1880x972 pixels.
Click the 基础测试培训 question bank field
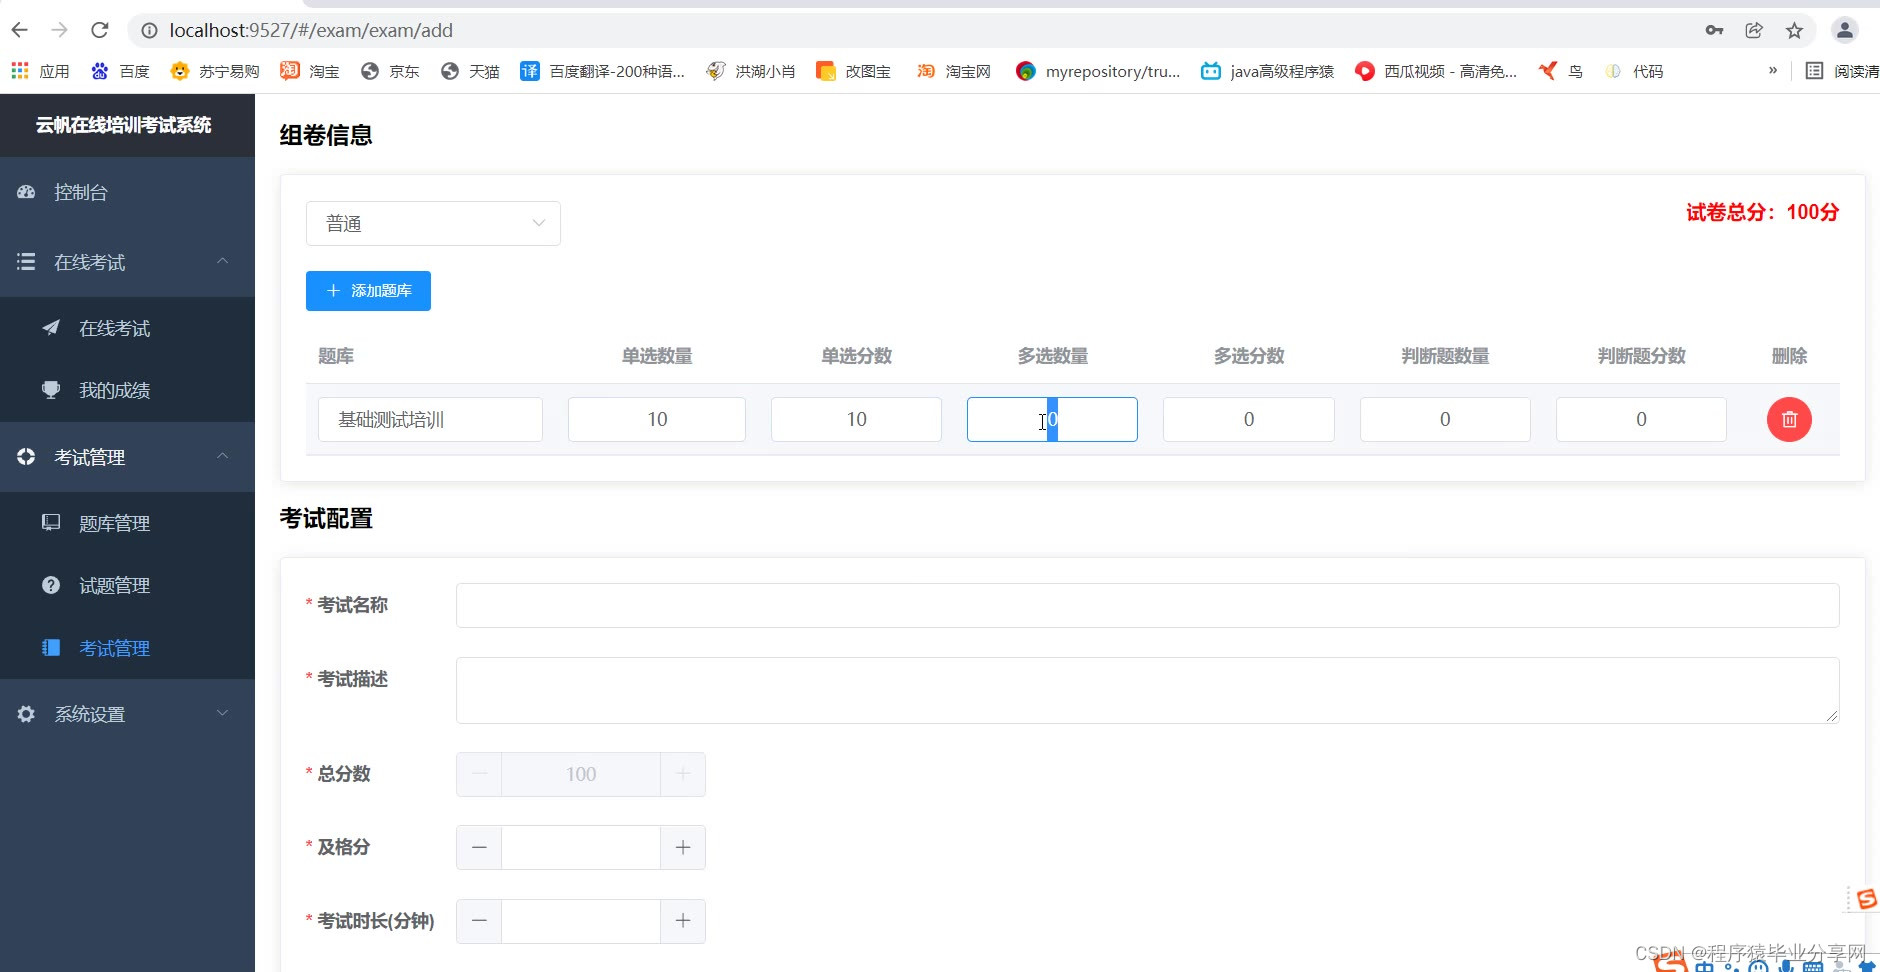click(430, 419)
